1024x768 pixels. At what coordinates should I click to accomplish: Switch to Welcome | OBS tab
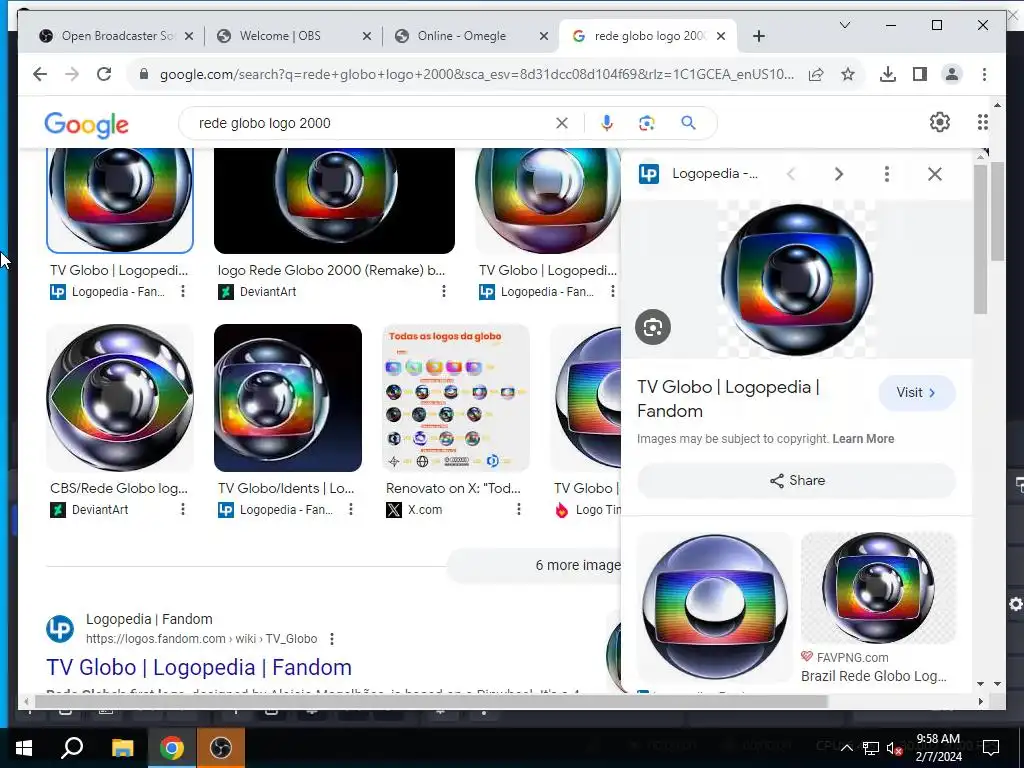click(x=294, y=36)
